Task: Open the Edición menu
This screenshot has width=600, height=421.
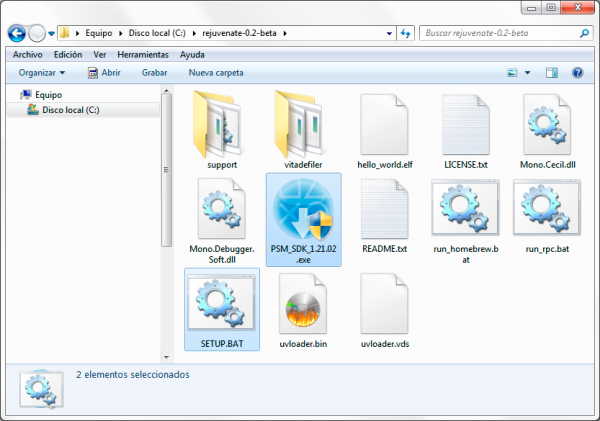Action: [68, 55]
